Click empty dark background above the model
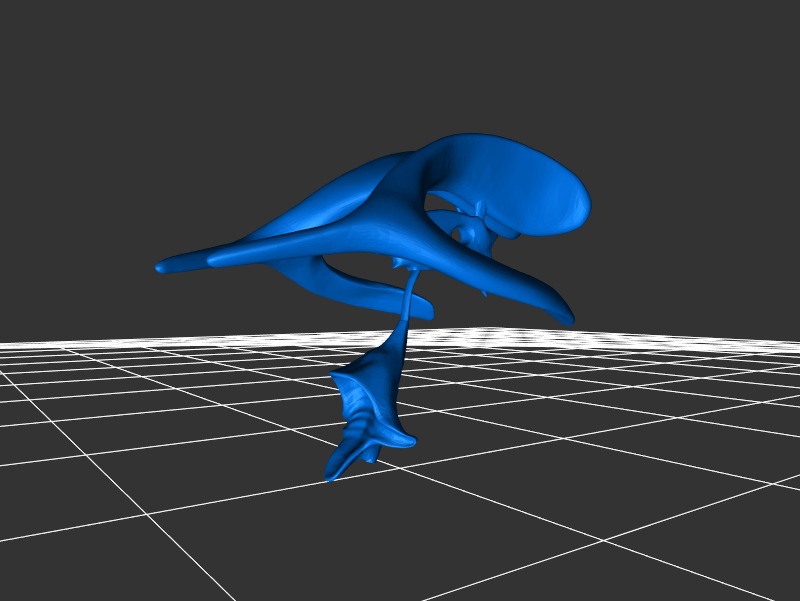The height and width of the screenshot is (601, 800). click(x=400, y=70)
